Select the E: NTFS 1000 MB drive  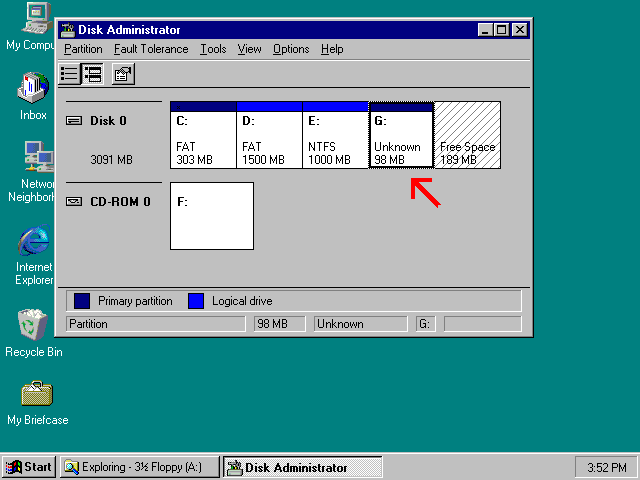point(336,135)
